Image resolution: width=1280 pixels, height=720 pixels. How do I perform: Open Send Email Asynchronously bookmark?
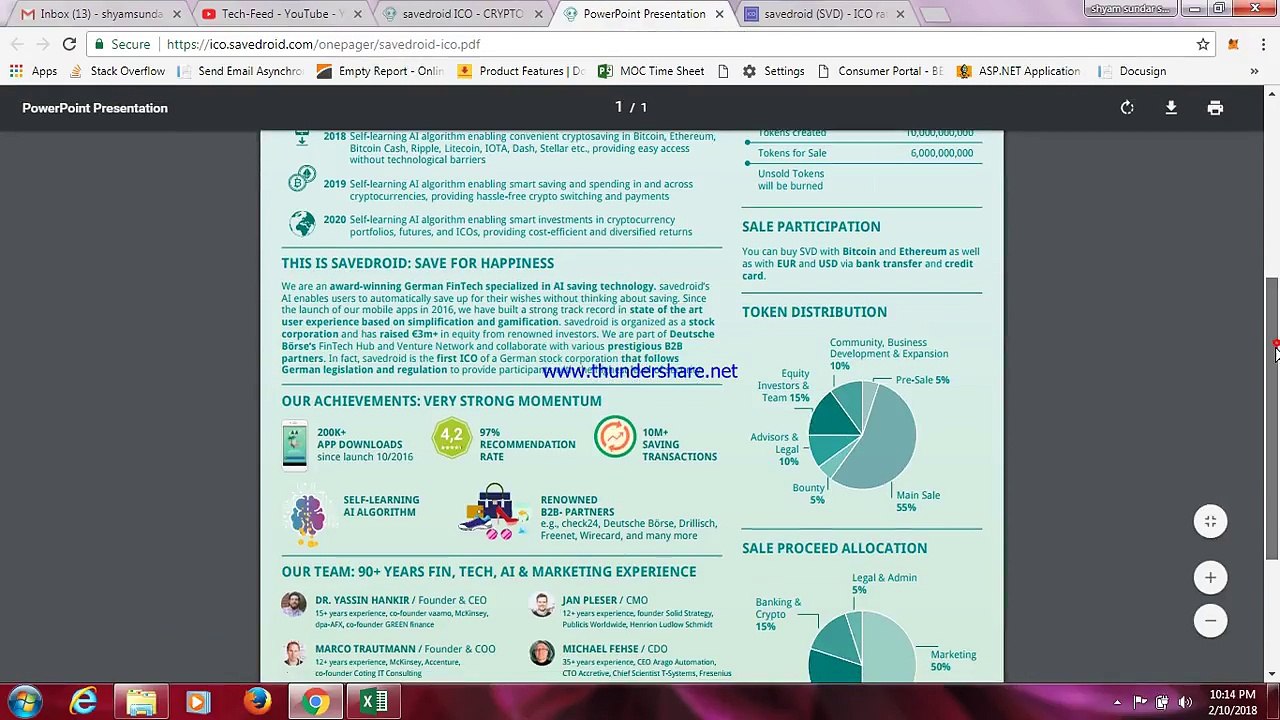point(240,71)
